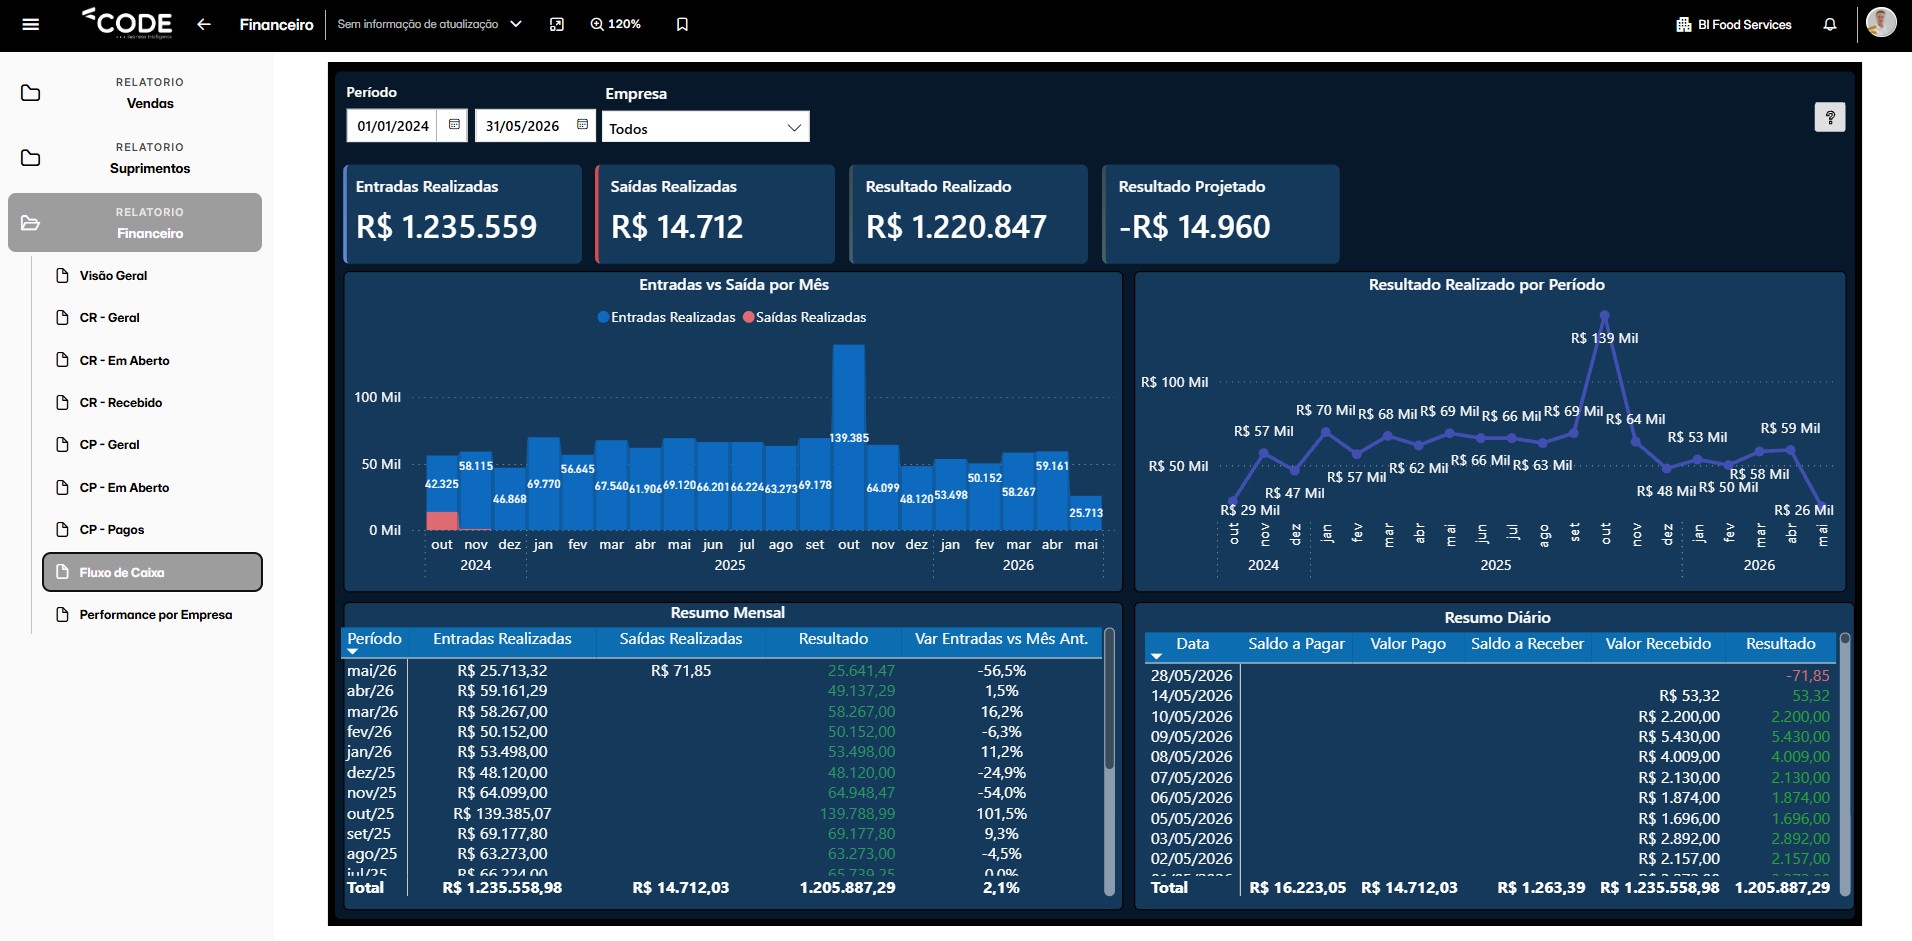
Task: Select the 28/05/2026 row
Action: coord(1490,676)
